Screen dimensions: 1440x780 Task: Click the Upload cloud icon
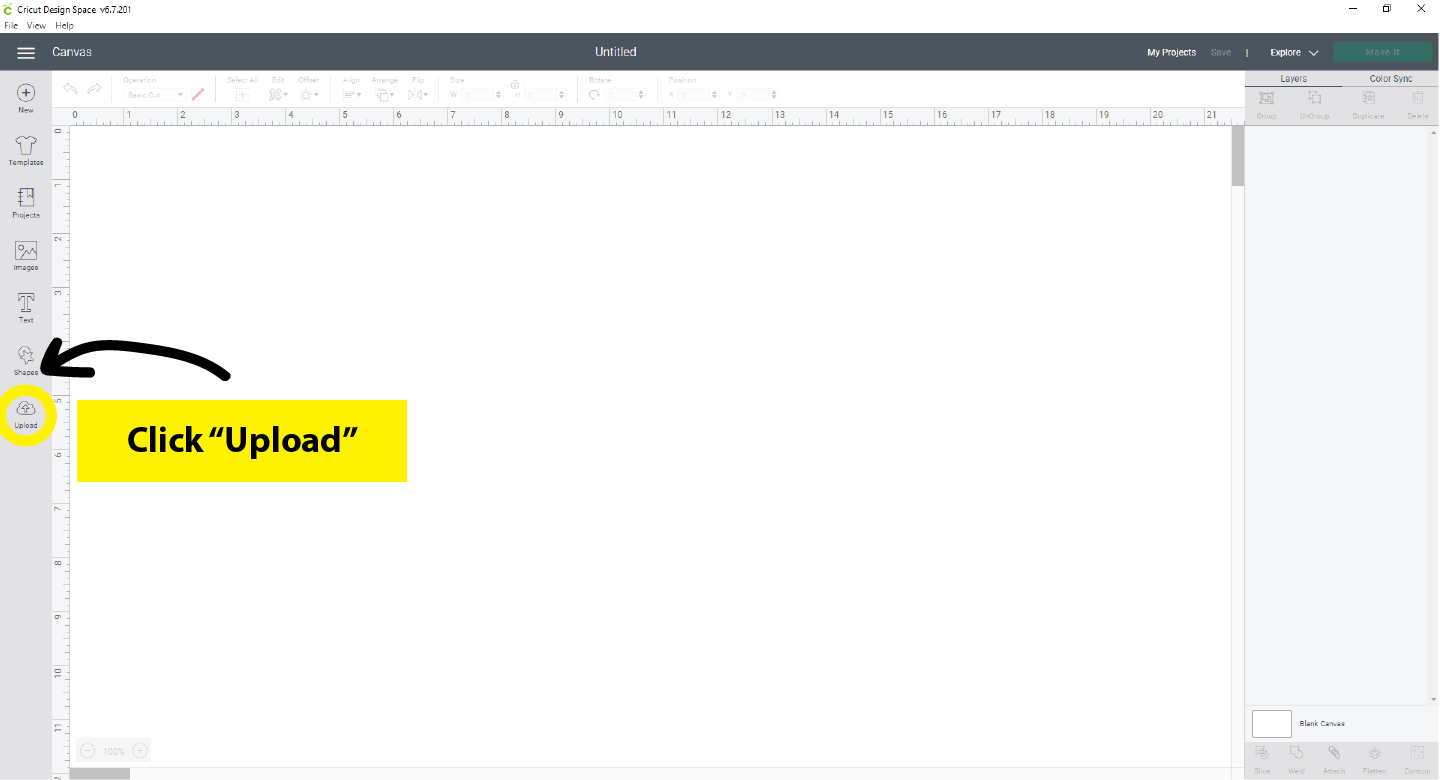pos(26,408)
